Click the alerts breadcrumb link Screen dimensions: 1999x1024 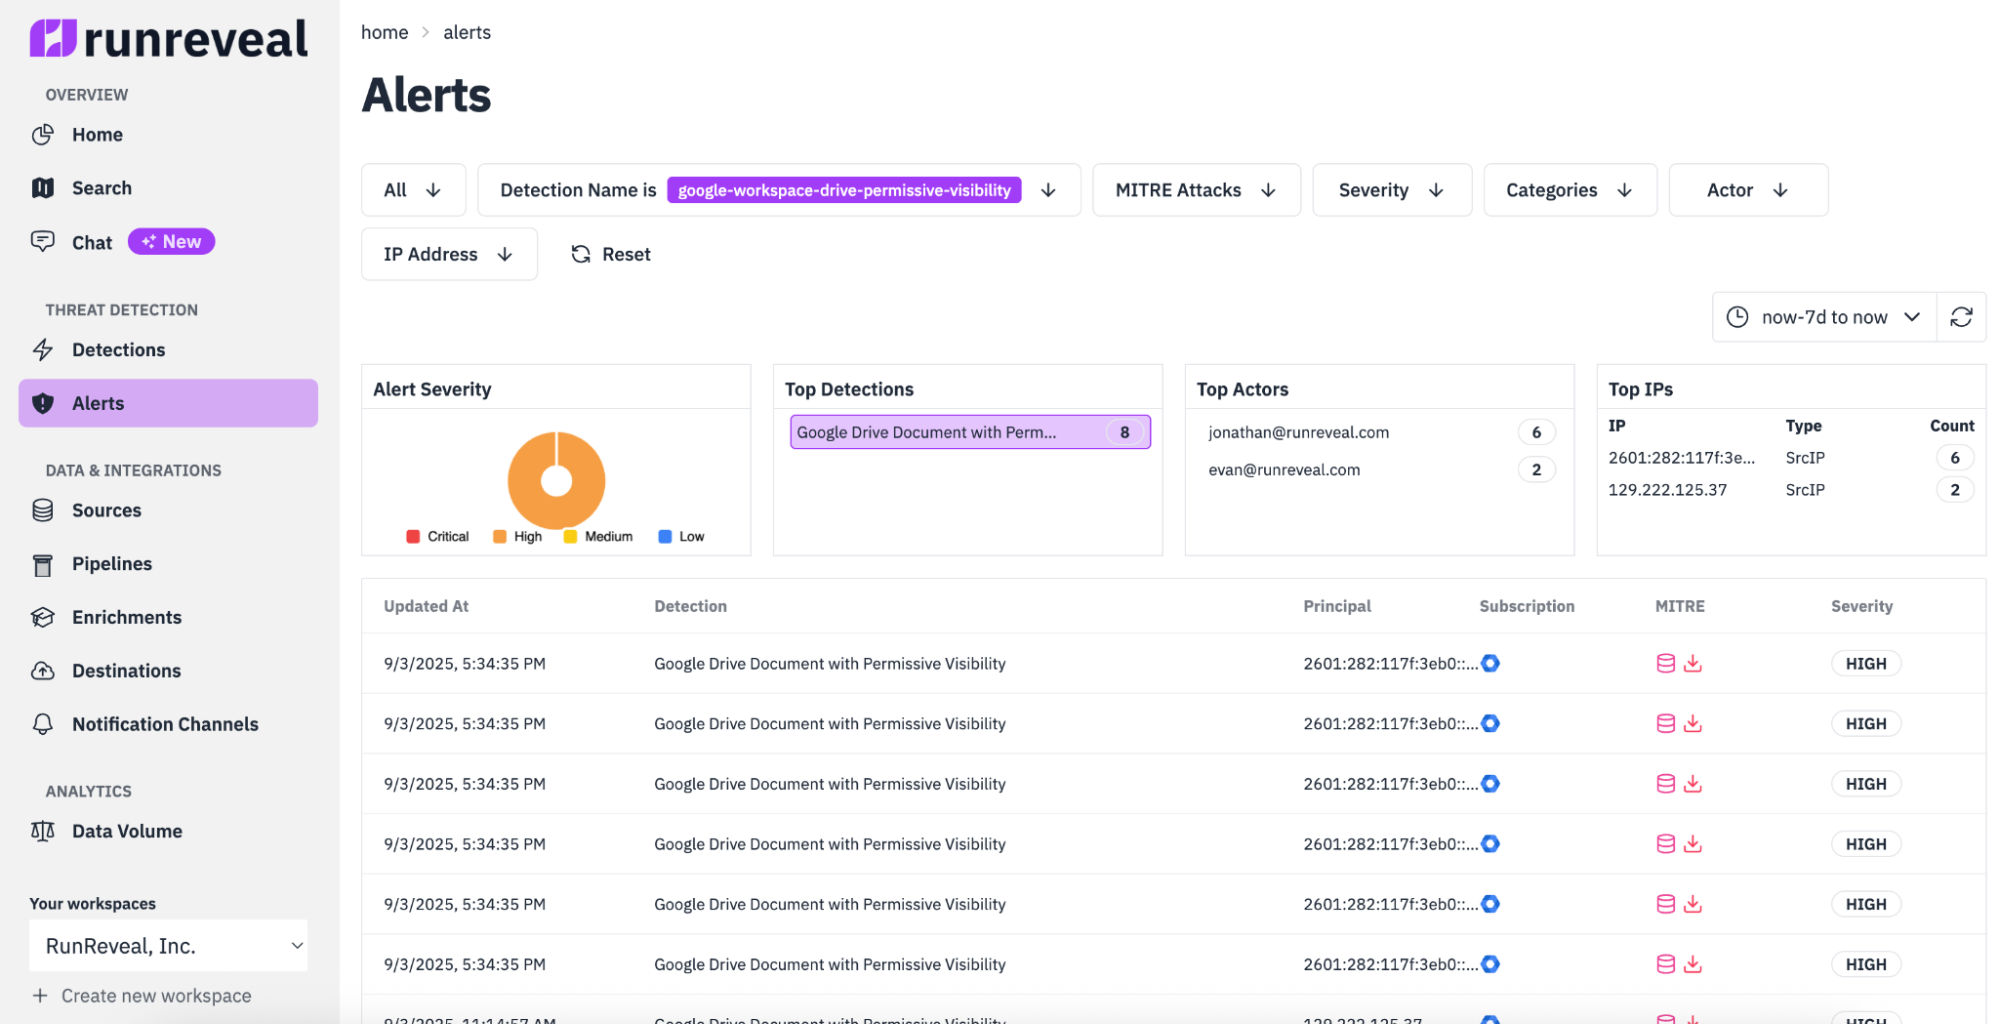467,32
